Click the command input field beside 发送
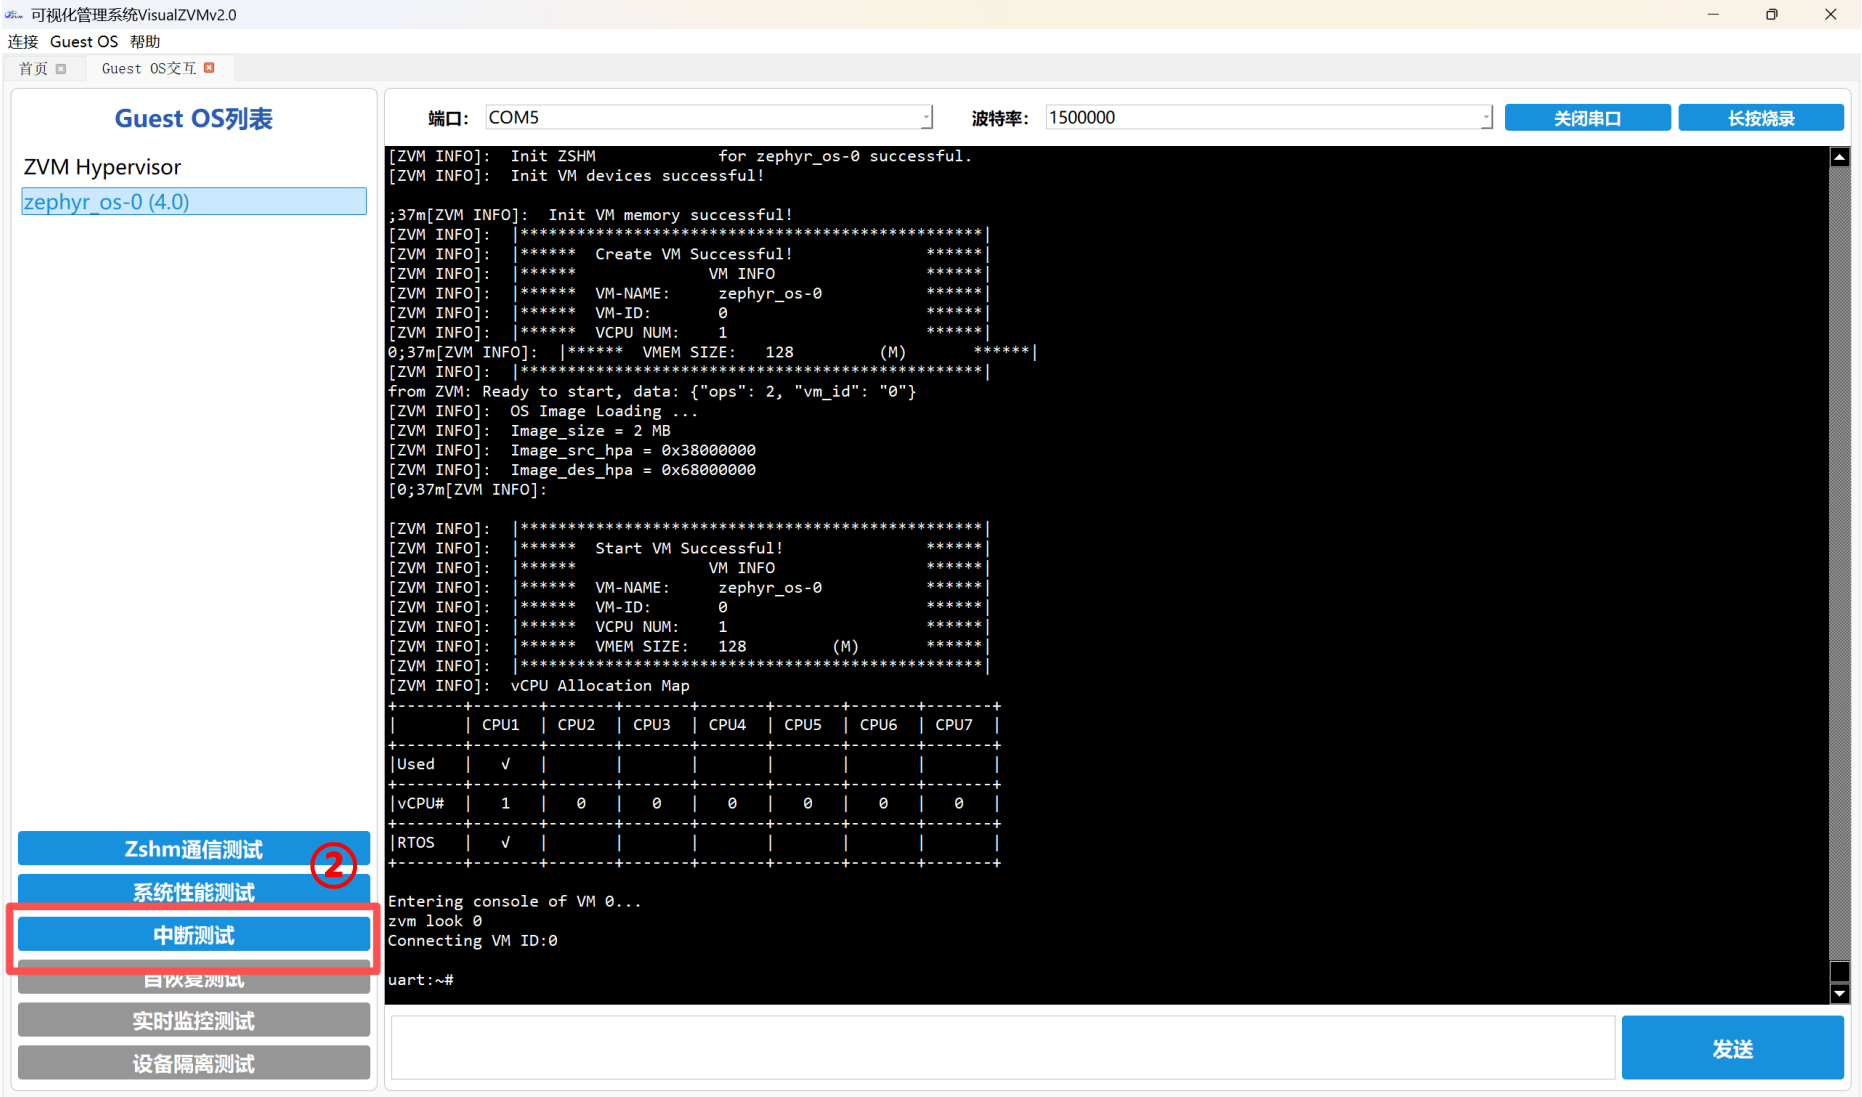 click(x=1002, y=1048)
